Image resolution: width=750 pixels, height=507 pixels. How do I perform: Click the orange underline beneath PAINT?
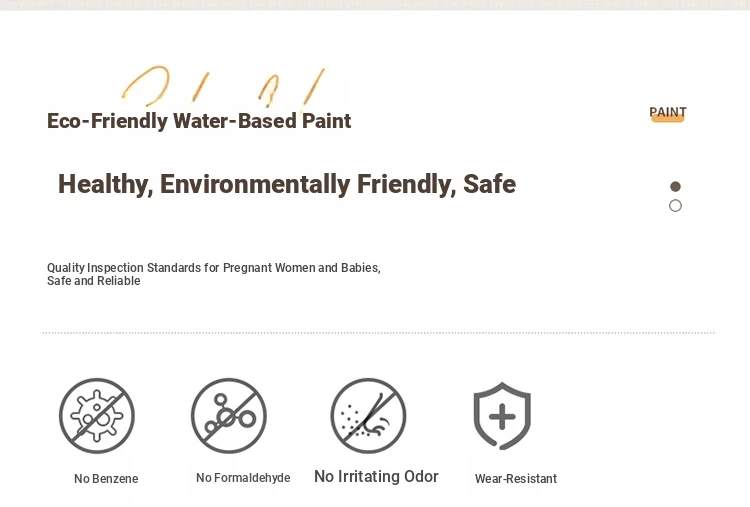668,119
